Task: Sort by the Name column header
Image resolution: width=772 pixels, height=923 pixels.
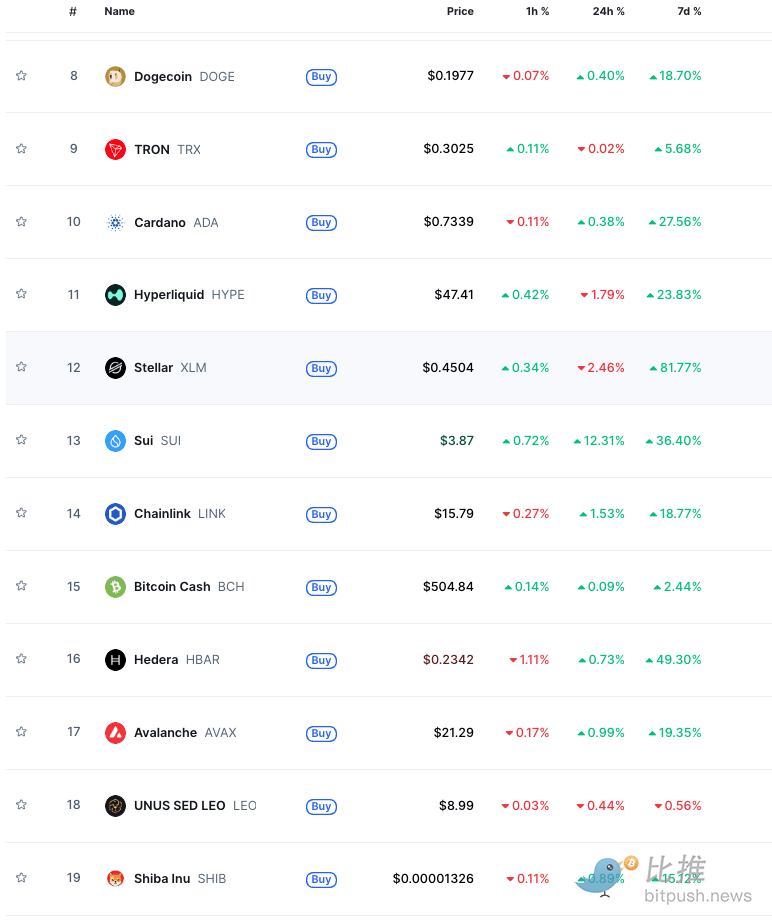Action: tap(120, 11)
